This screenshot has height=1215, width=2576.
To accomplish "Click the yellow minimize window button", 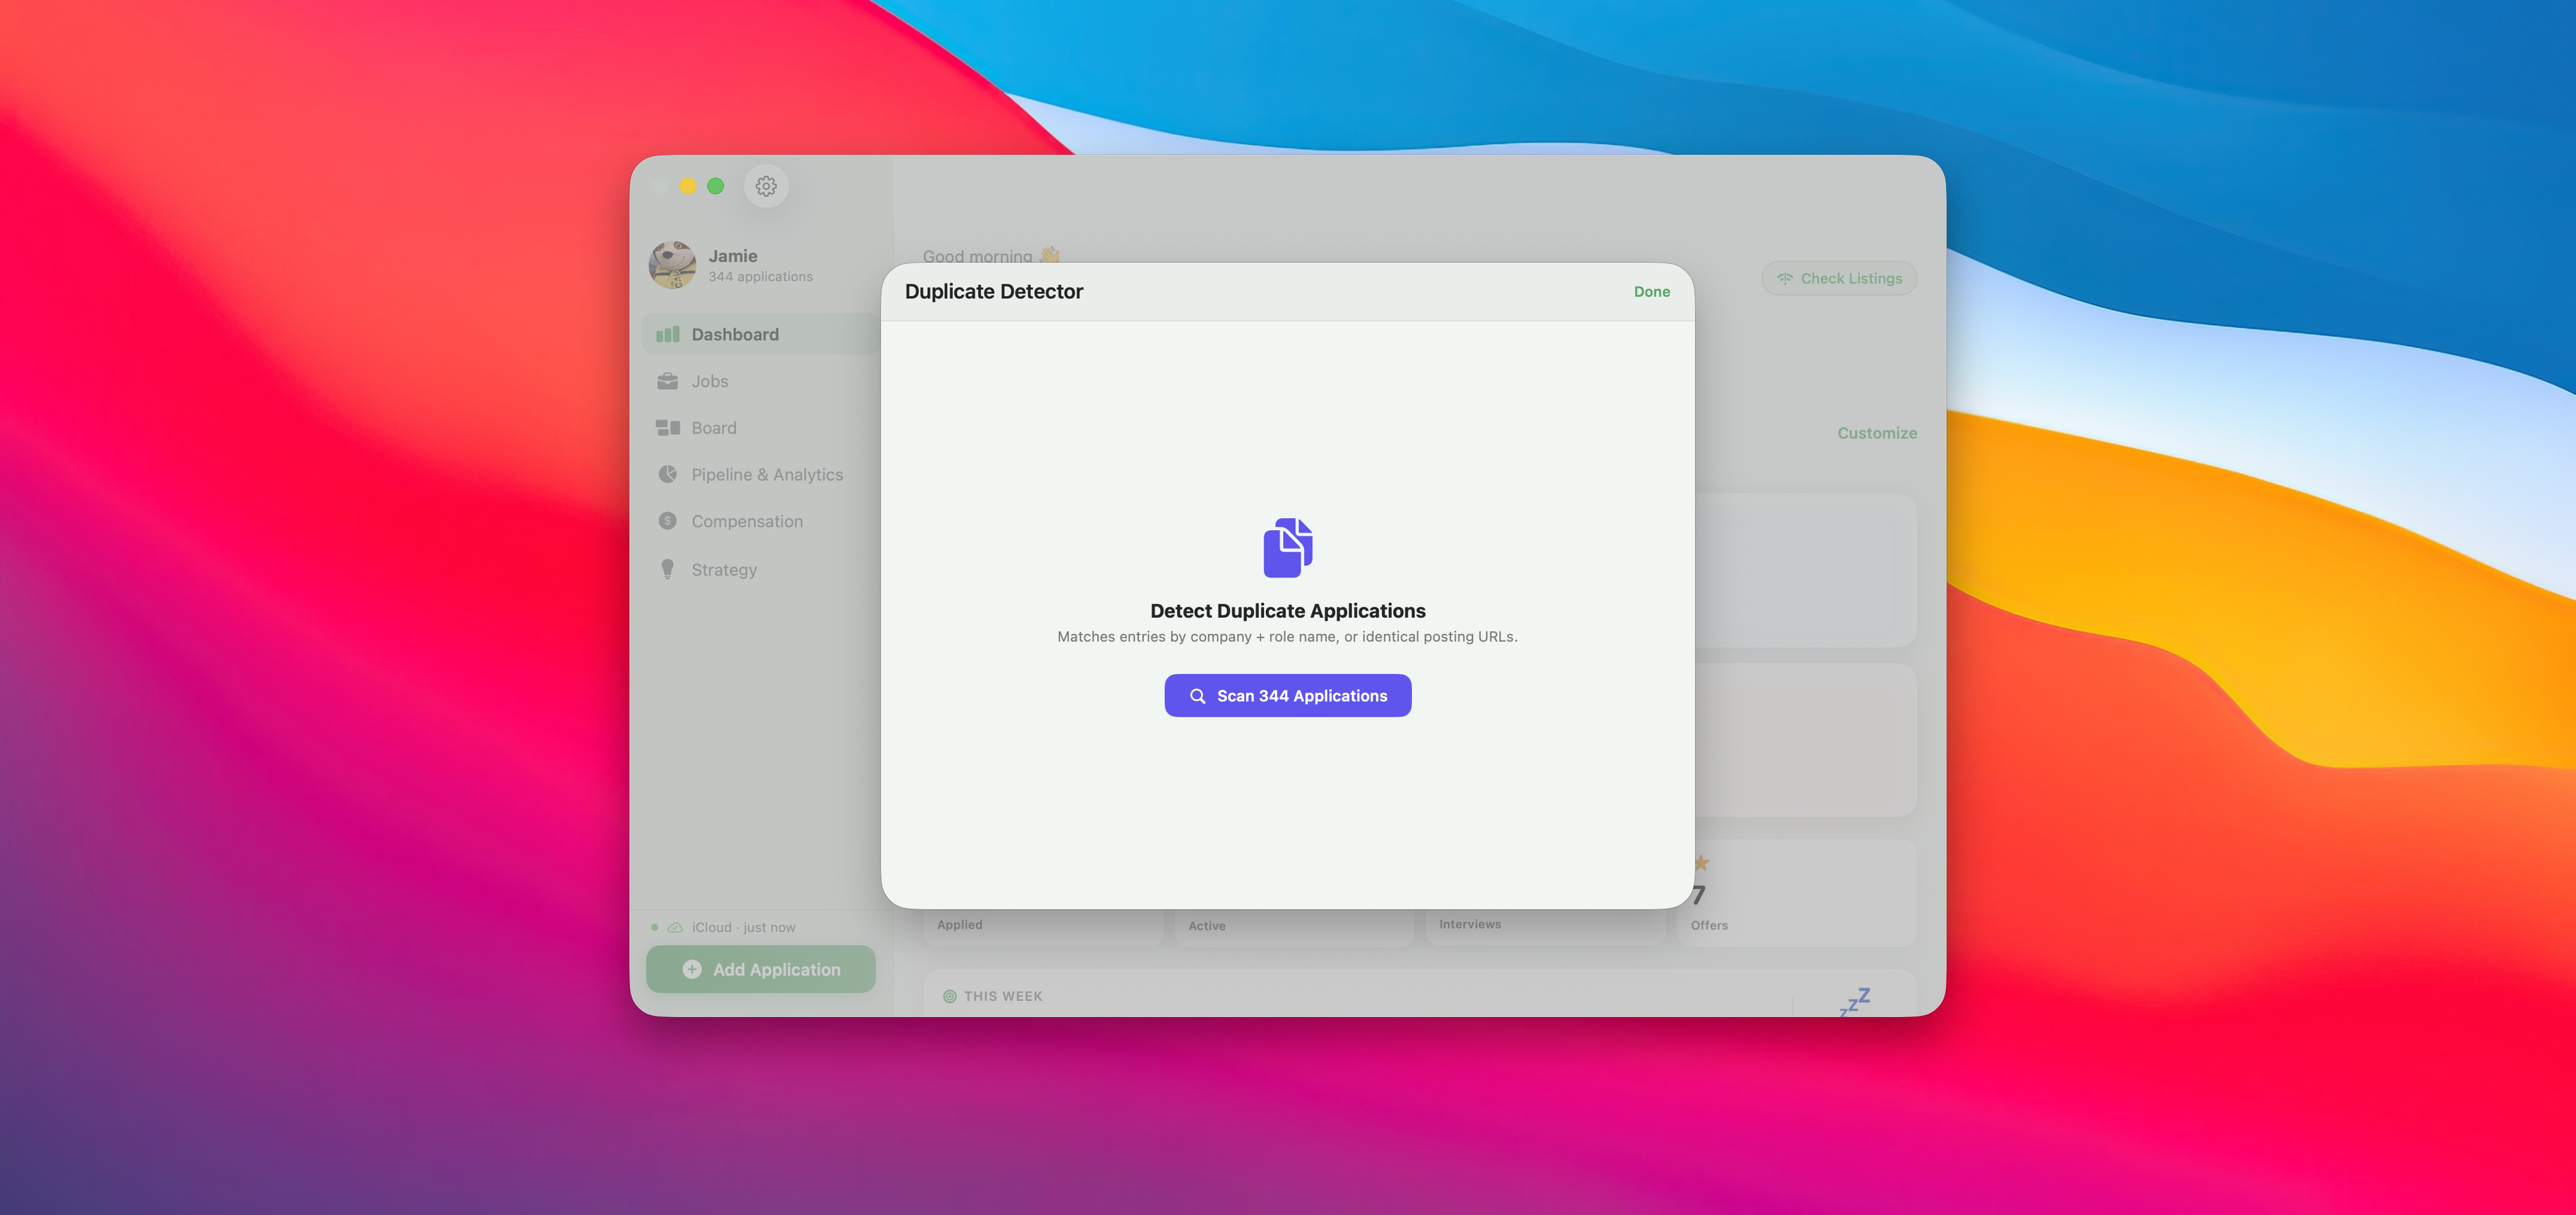I will [x=688, y=186].
